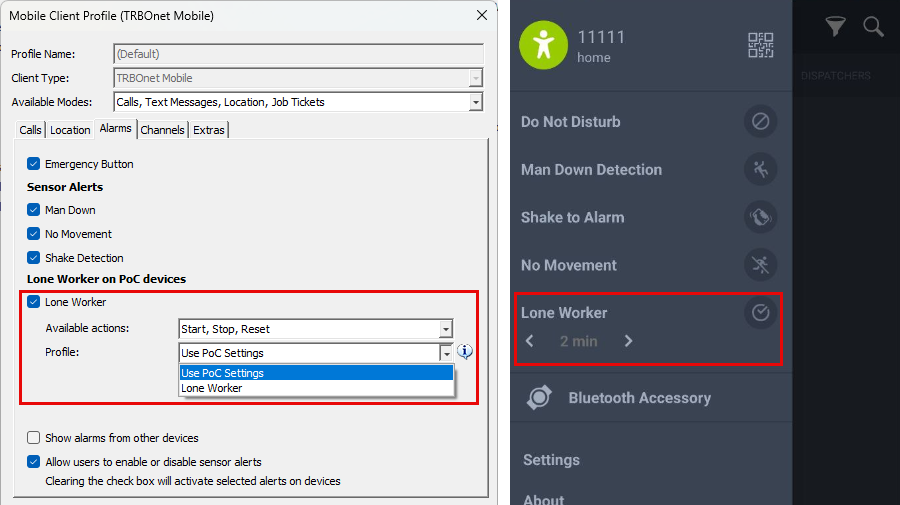Screen dimensions: 900x505
Task: Open About in the mobile menu
Action: [x=544, y=500]
